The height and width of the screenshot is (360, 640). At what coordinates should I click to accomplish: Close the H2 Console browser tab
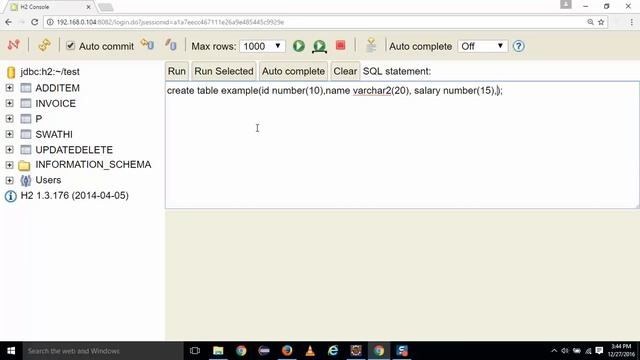[x=88, y=7]
